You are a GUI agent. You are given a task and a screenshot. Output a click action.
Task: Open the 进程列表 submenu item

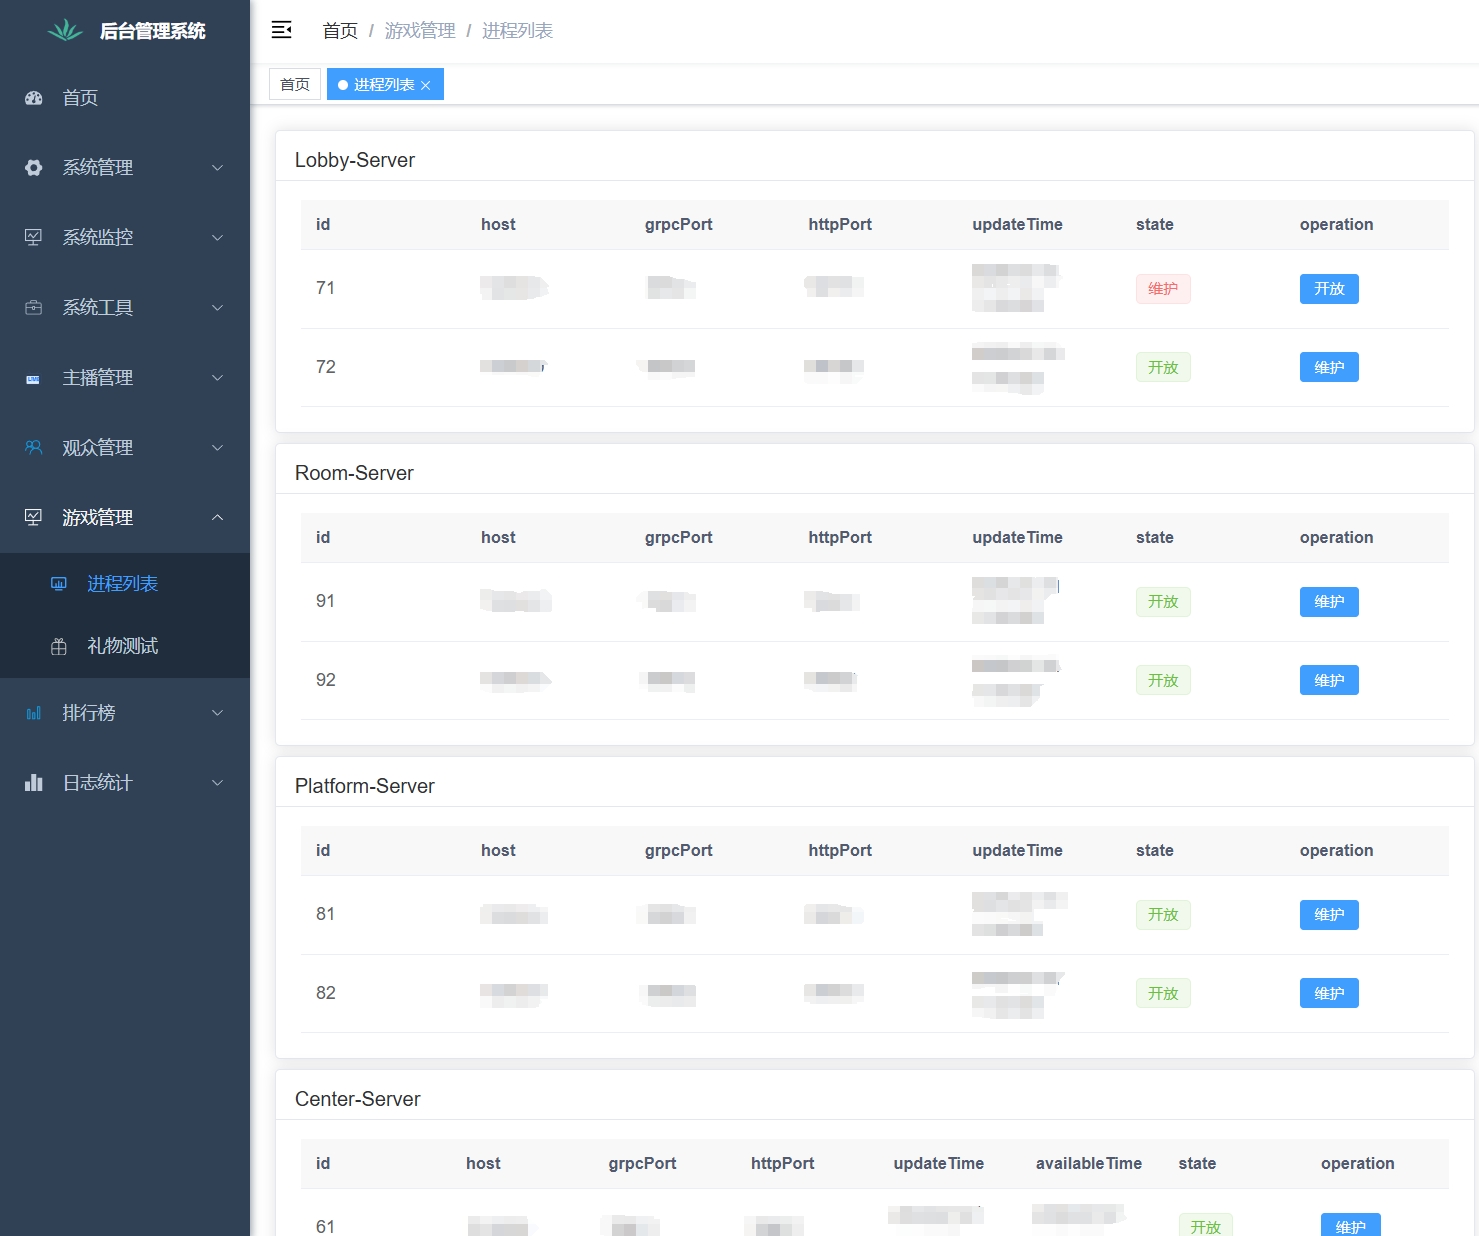[x=125, y=584]
